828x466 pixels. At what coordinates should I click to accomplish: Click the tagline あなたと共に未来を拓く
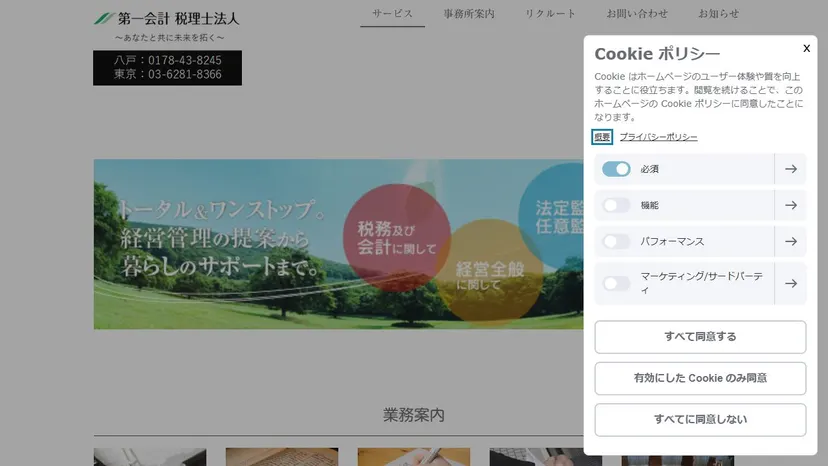[x=170, y=38]
